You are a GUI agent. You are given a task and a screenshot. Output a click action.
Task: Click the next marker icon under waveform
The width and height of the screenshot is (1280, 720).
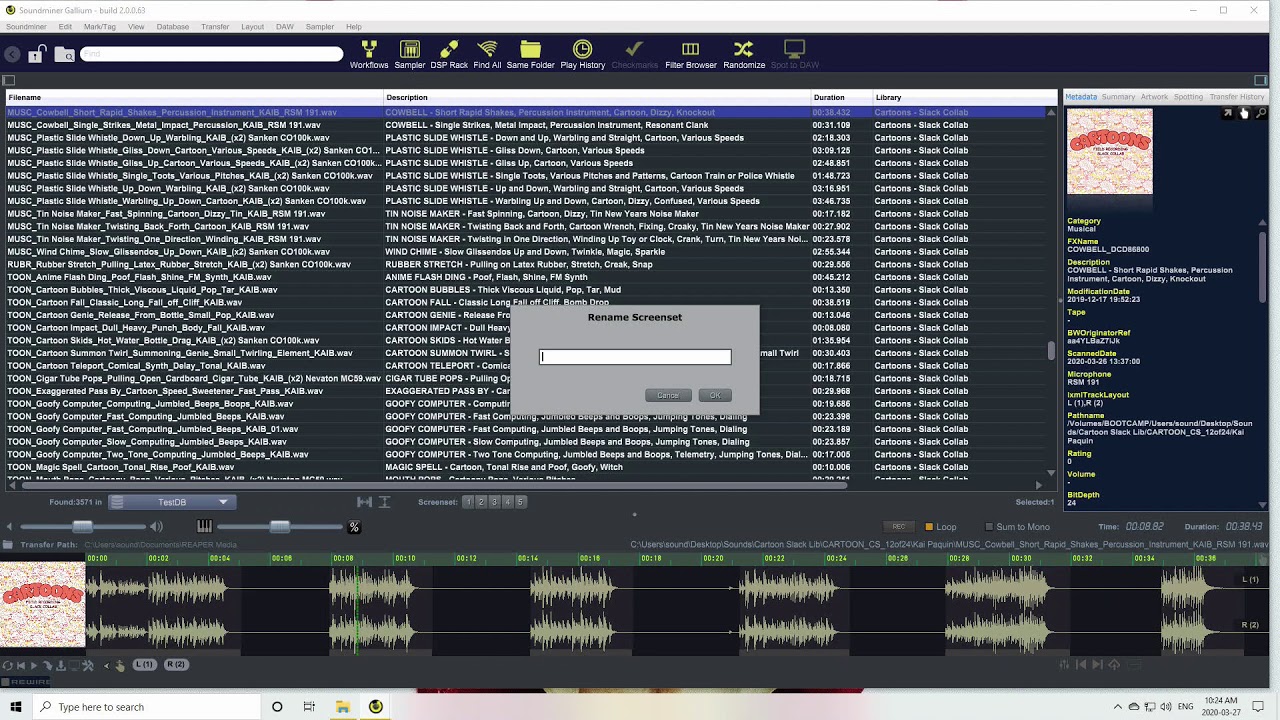pyautogui.click(x=1097, y=665)
